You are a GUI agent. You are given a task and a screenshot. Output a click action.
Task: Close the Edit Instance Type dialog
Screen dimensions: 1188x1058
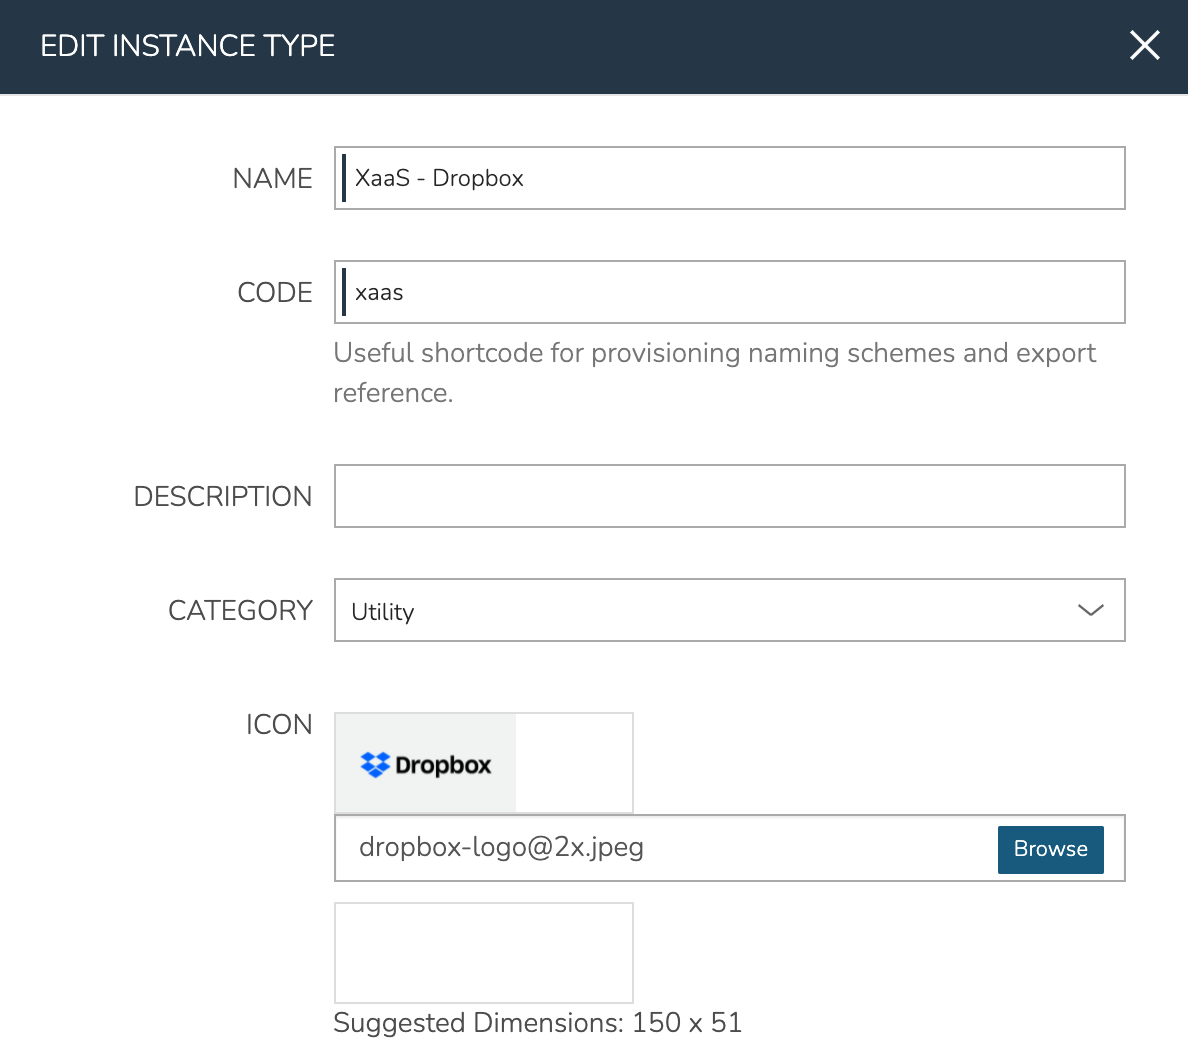pos(1144,45)
